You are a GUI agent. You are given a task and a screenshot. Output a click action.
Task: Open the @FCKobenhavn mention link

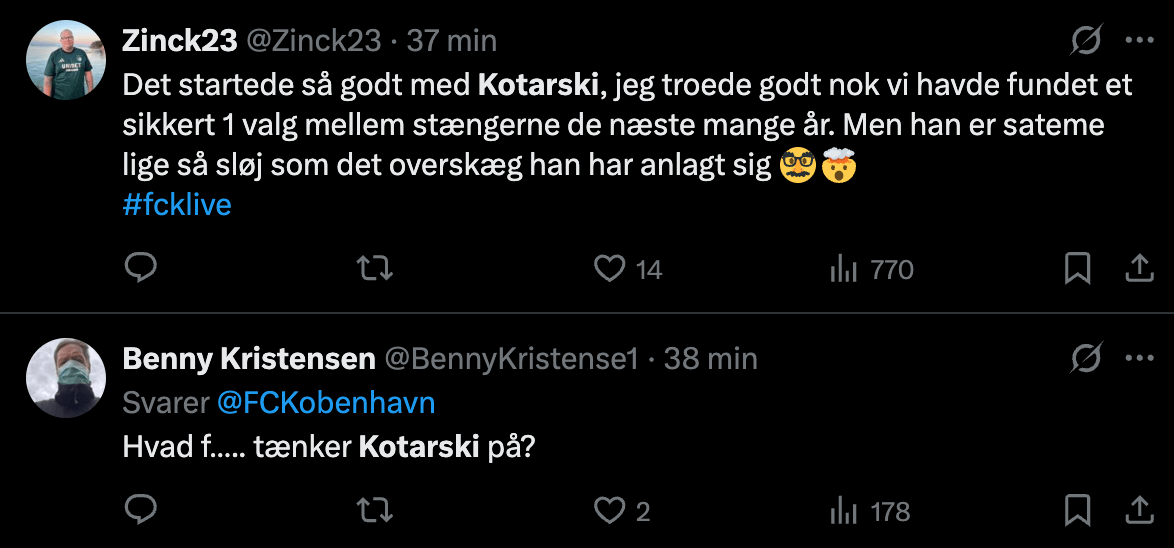click(x=325, y=403)
